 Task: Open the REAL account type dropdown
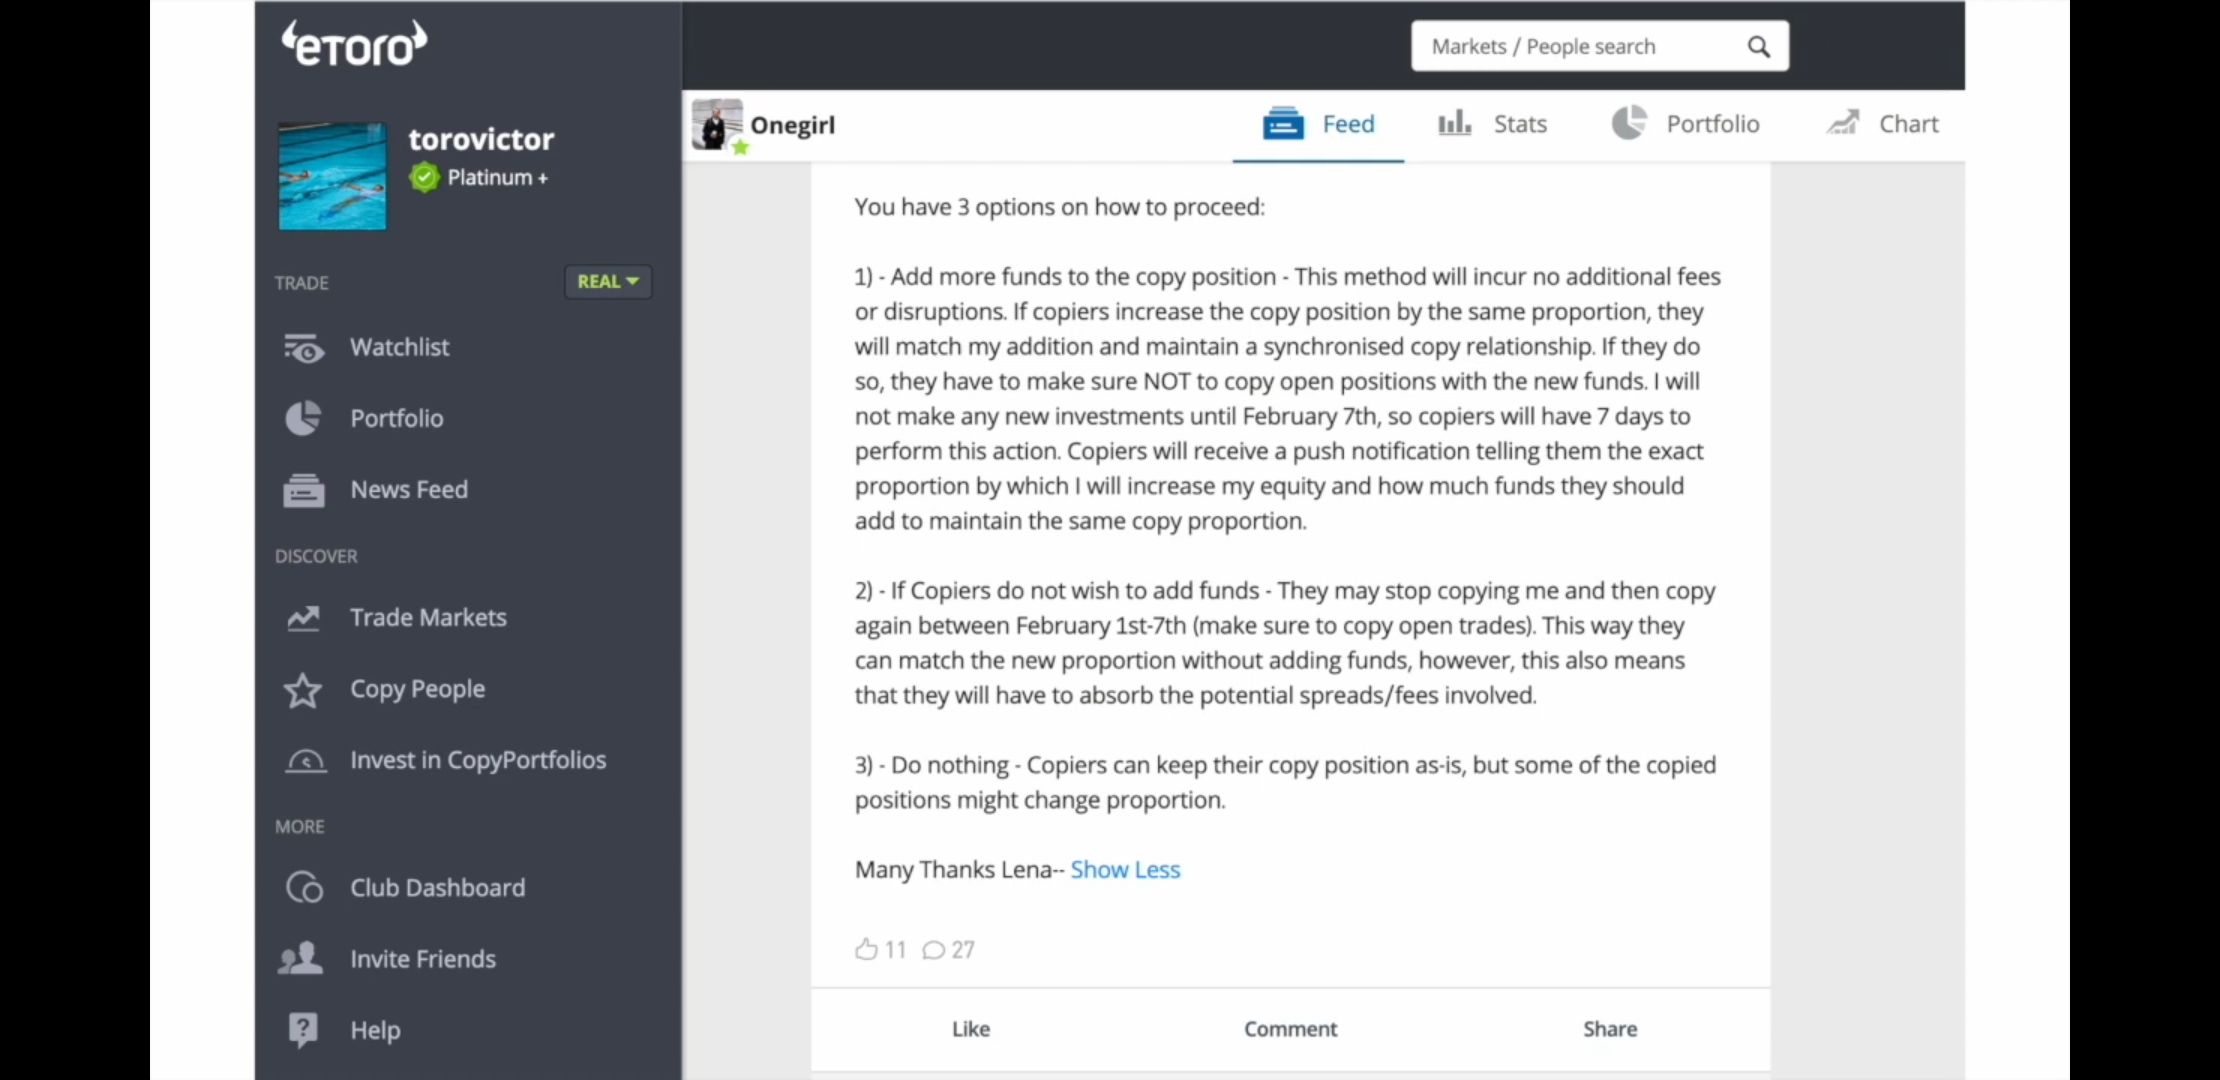tap(607, 282)
